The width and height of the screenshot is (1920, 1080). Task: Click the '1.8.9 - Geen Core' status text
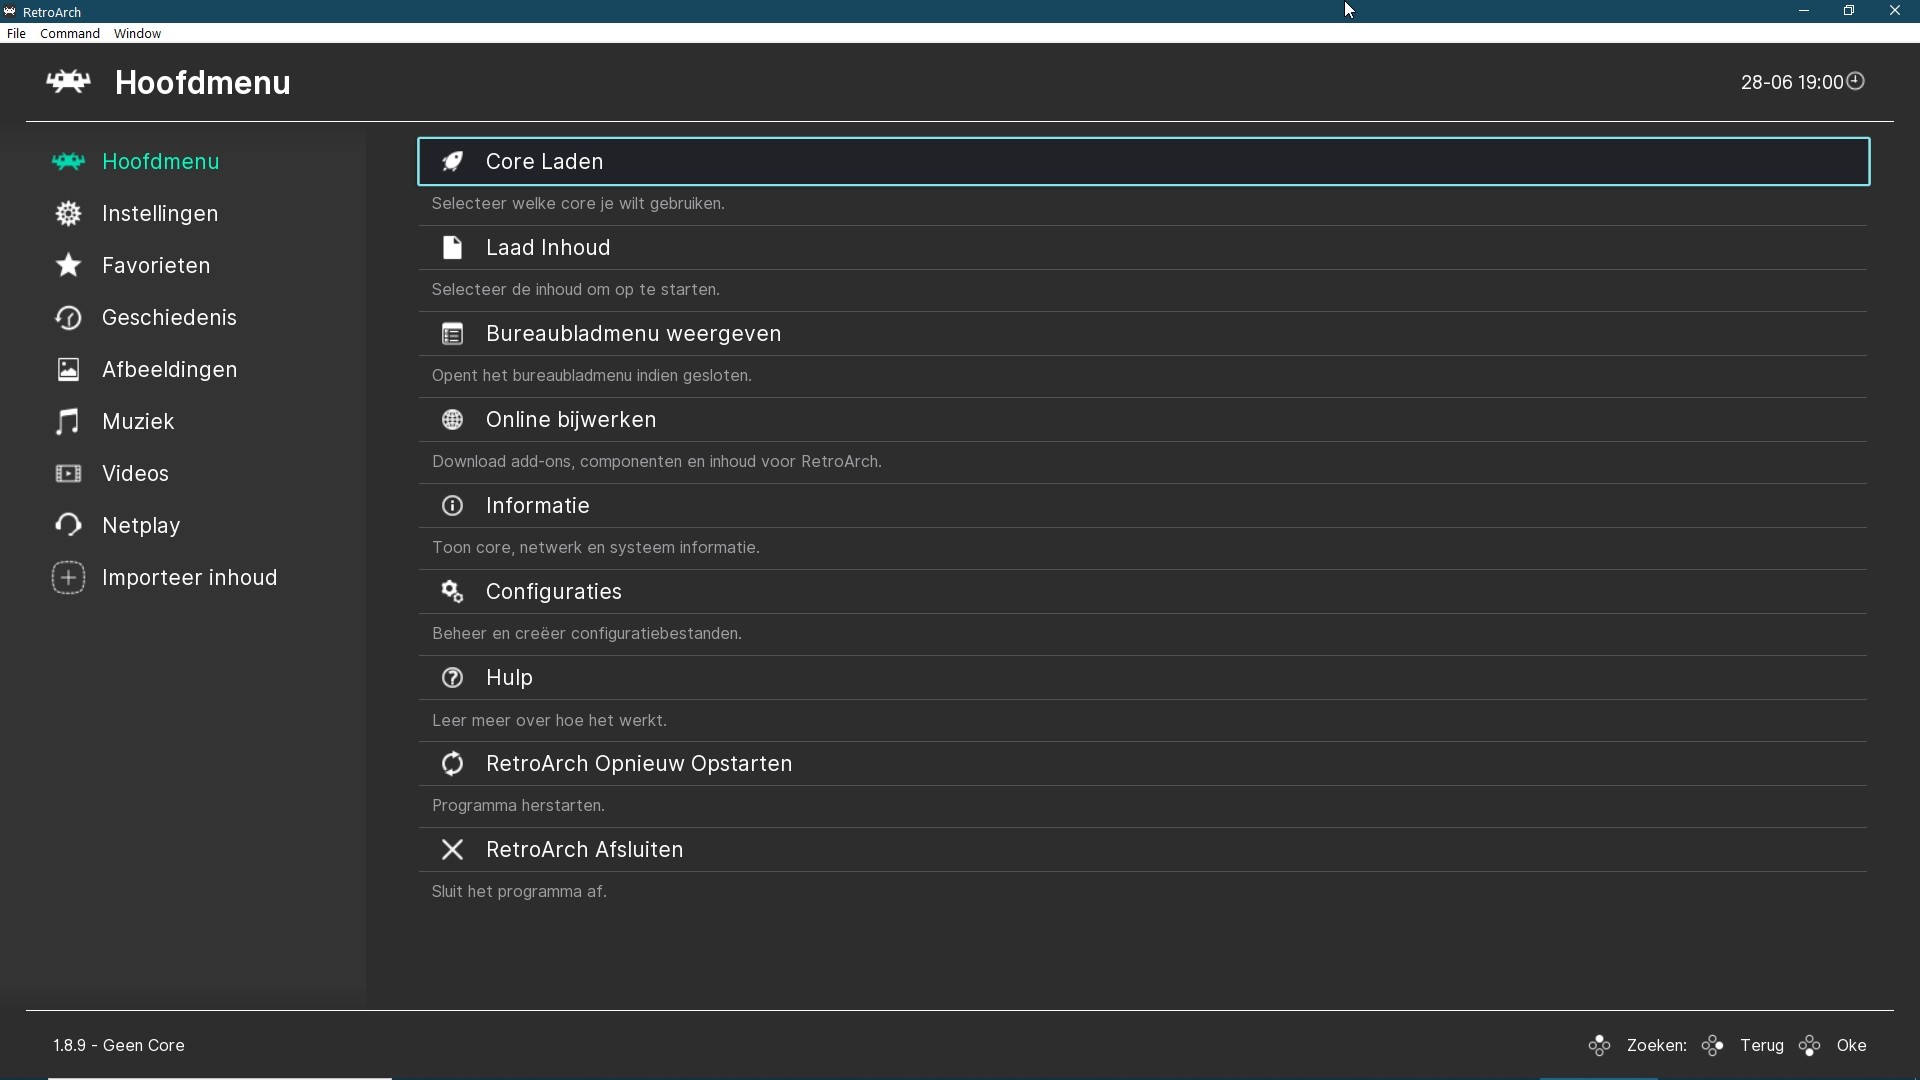pyautogui.click(x=119, y=1046)
